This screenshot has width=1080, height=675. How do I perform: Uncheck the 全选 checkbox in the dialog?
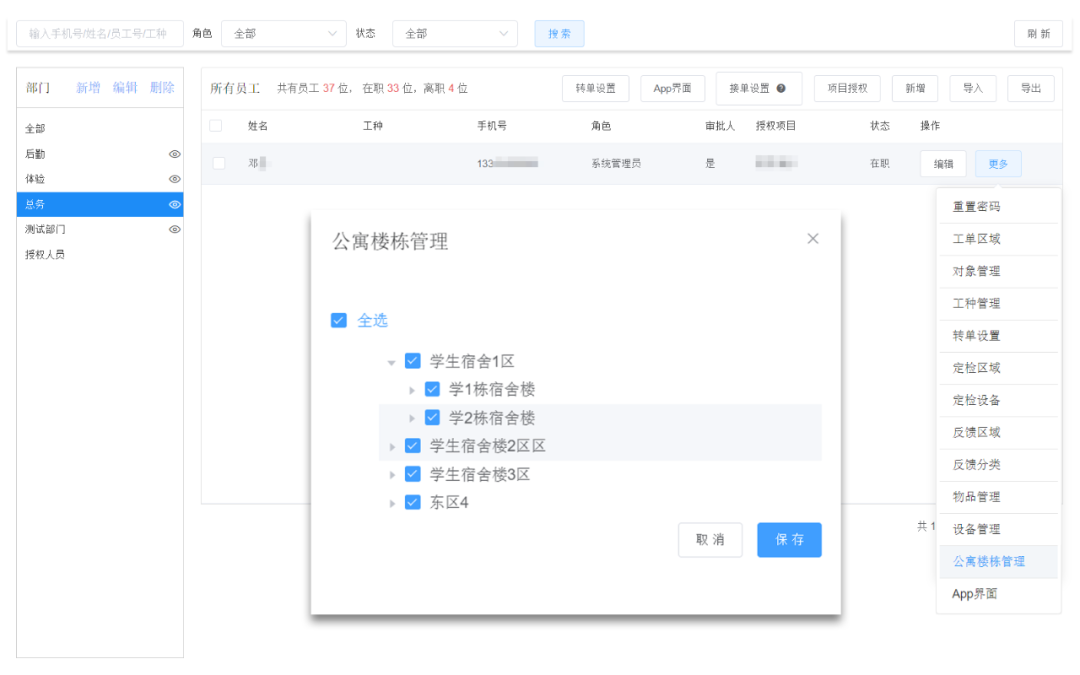(x=337, y=320)
